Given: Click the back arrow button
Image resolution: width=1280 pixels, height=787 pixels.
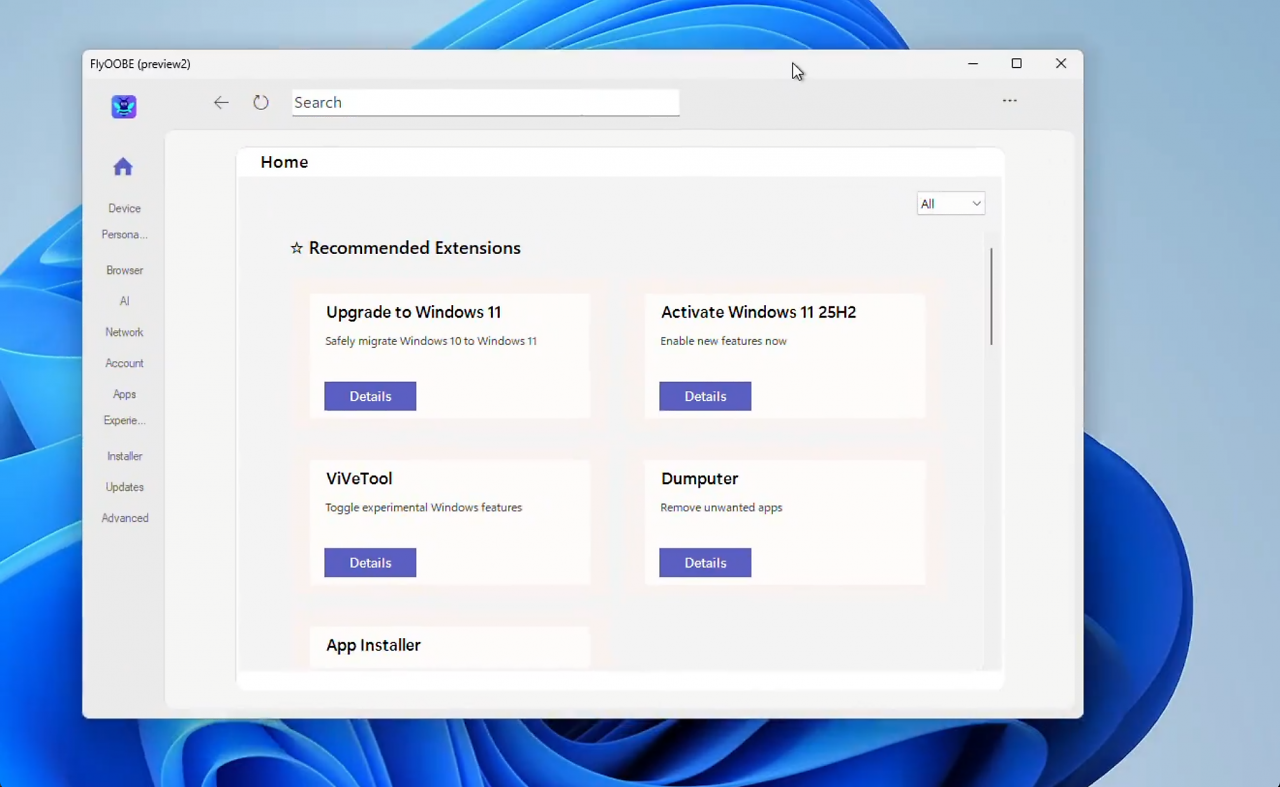Looking at the screenshot, I should [x=221, y=102].
